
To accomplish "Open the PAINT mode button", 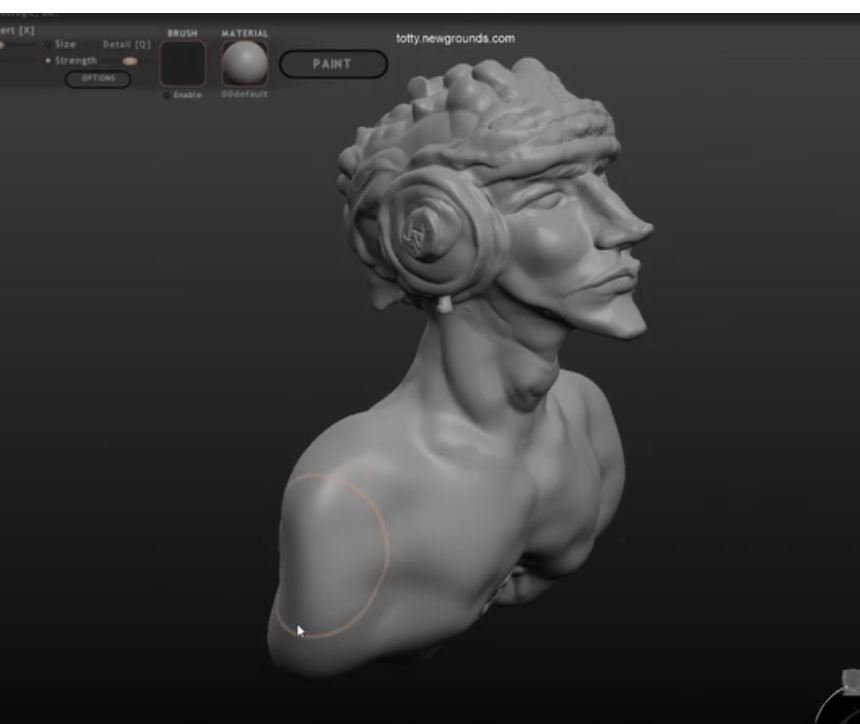I will [x=333, y=64].
